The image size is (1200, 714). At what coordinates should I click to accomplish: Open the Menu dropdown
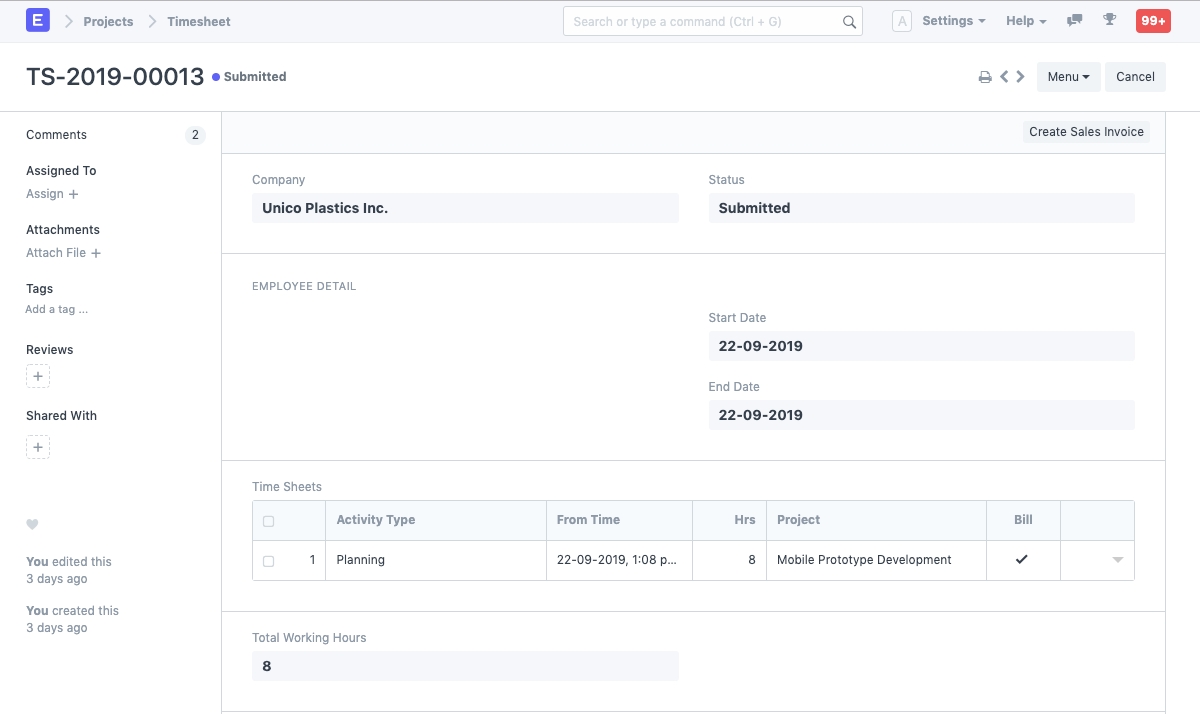click(1068, 77)
